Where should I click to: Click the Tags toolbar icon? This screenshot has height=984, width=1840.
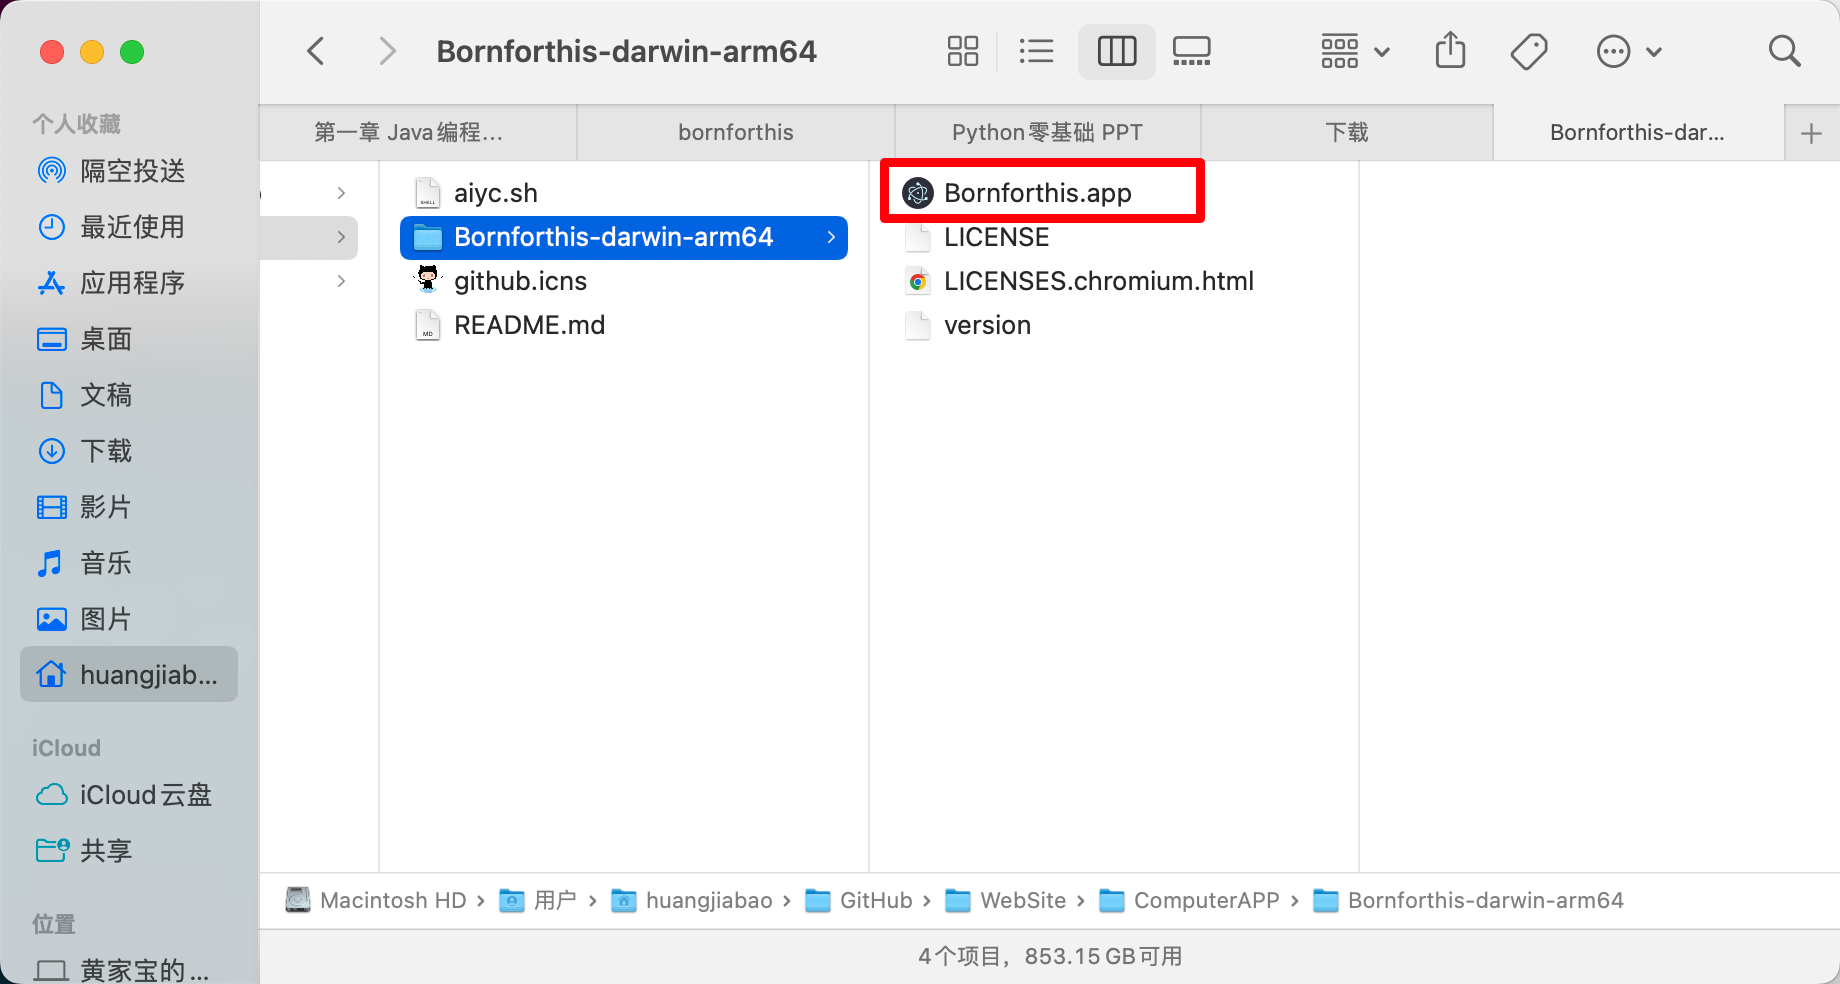[x=1529, y=51]
